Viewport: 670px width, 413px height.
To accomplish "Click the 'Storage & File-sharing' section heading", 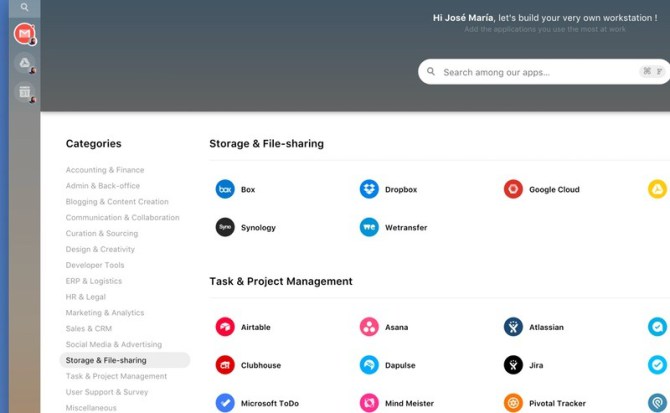I will coord(266,144).
